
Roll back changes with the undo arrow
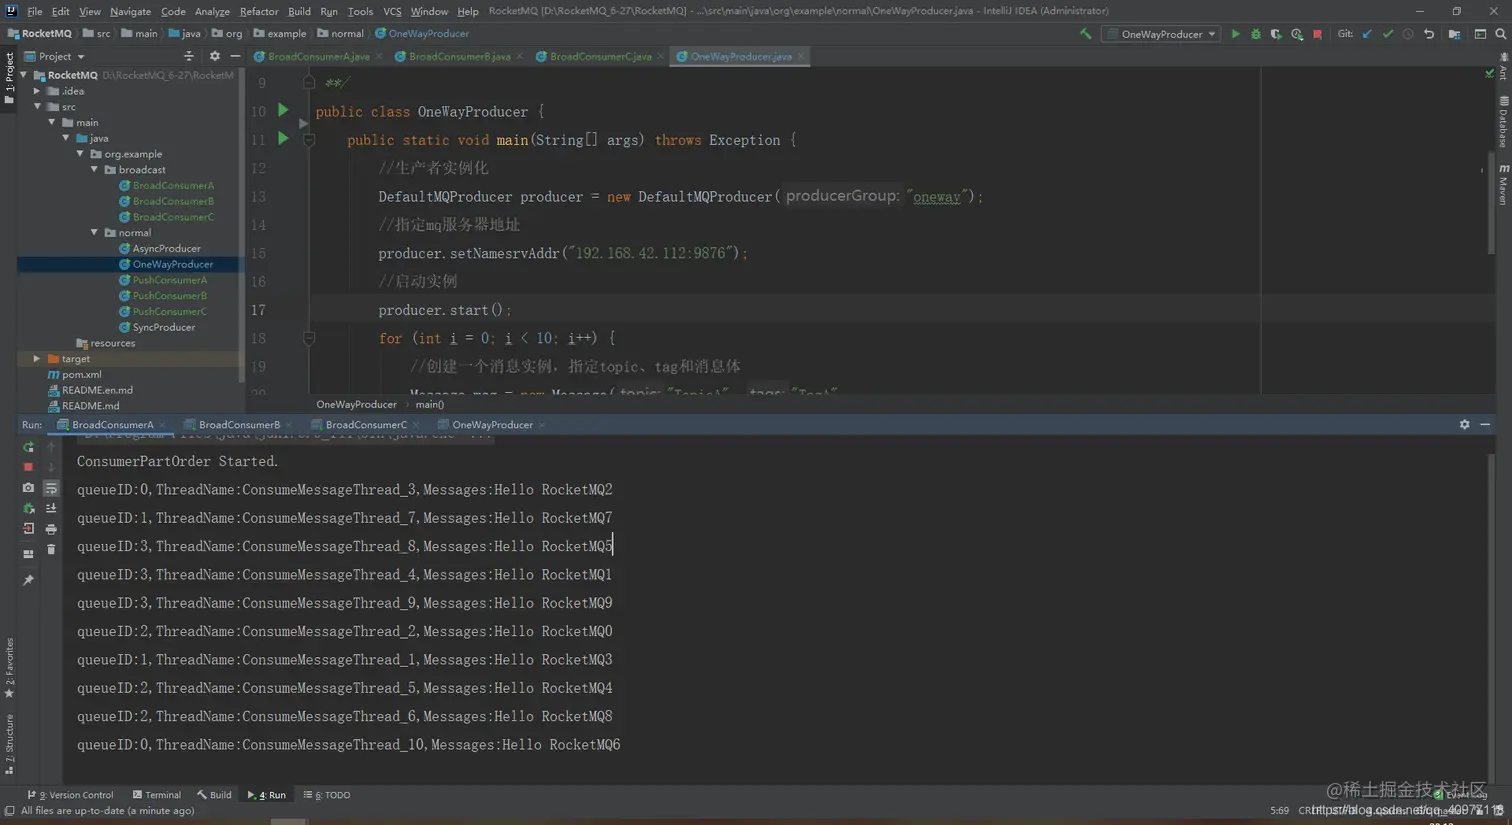point(1429,34)
